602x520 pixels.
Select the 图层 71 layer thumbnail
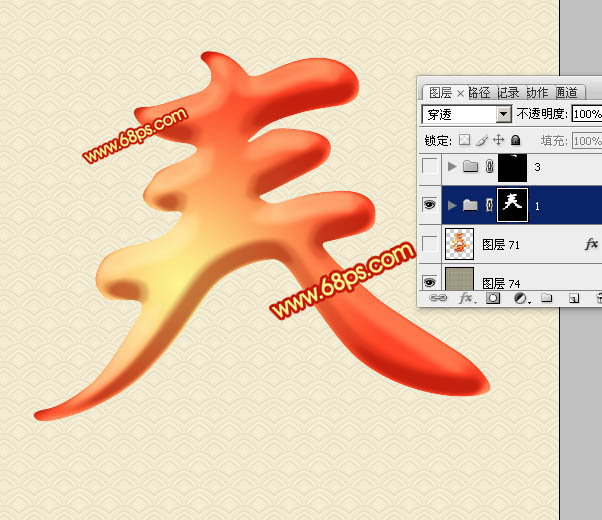tap(459, 244)
